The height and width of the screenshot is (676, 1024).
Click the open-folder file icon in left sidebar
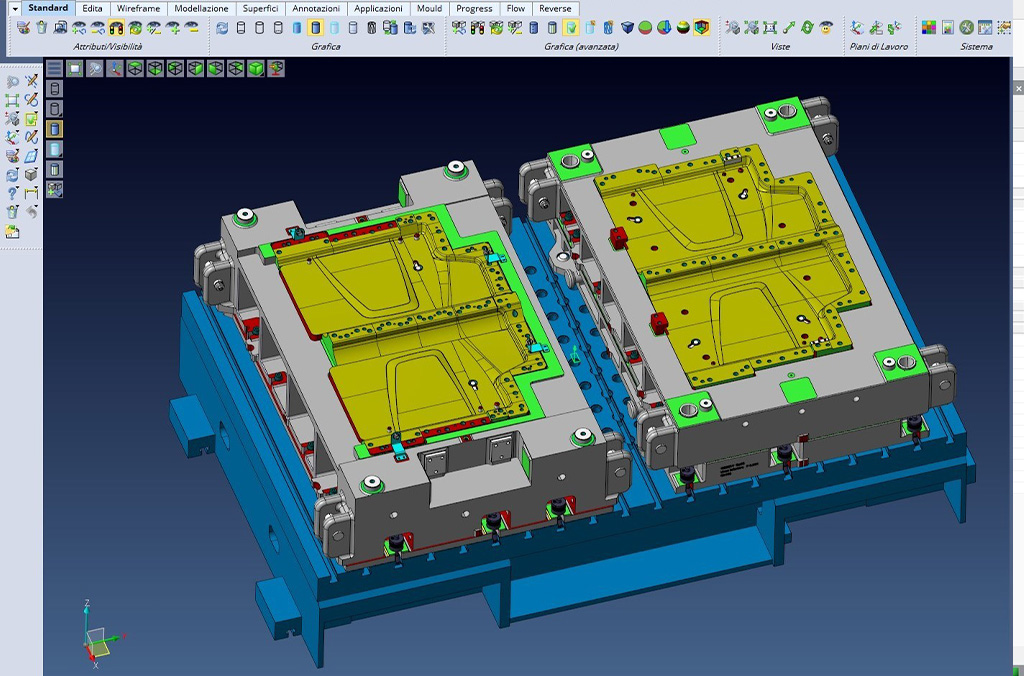(x=12, y=231)
